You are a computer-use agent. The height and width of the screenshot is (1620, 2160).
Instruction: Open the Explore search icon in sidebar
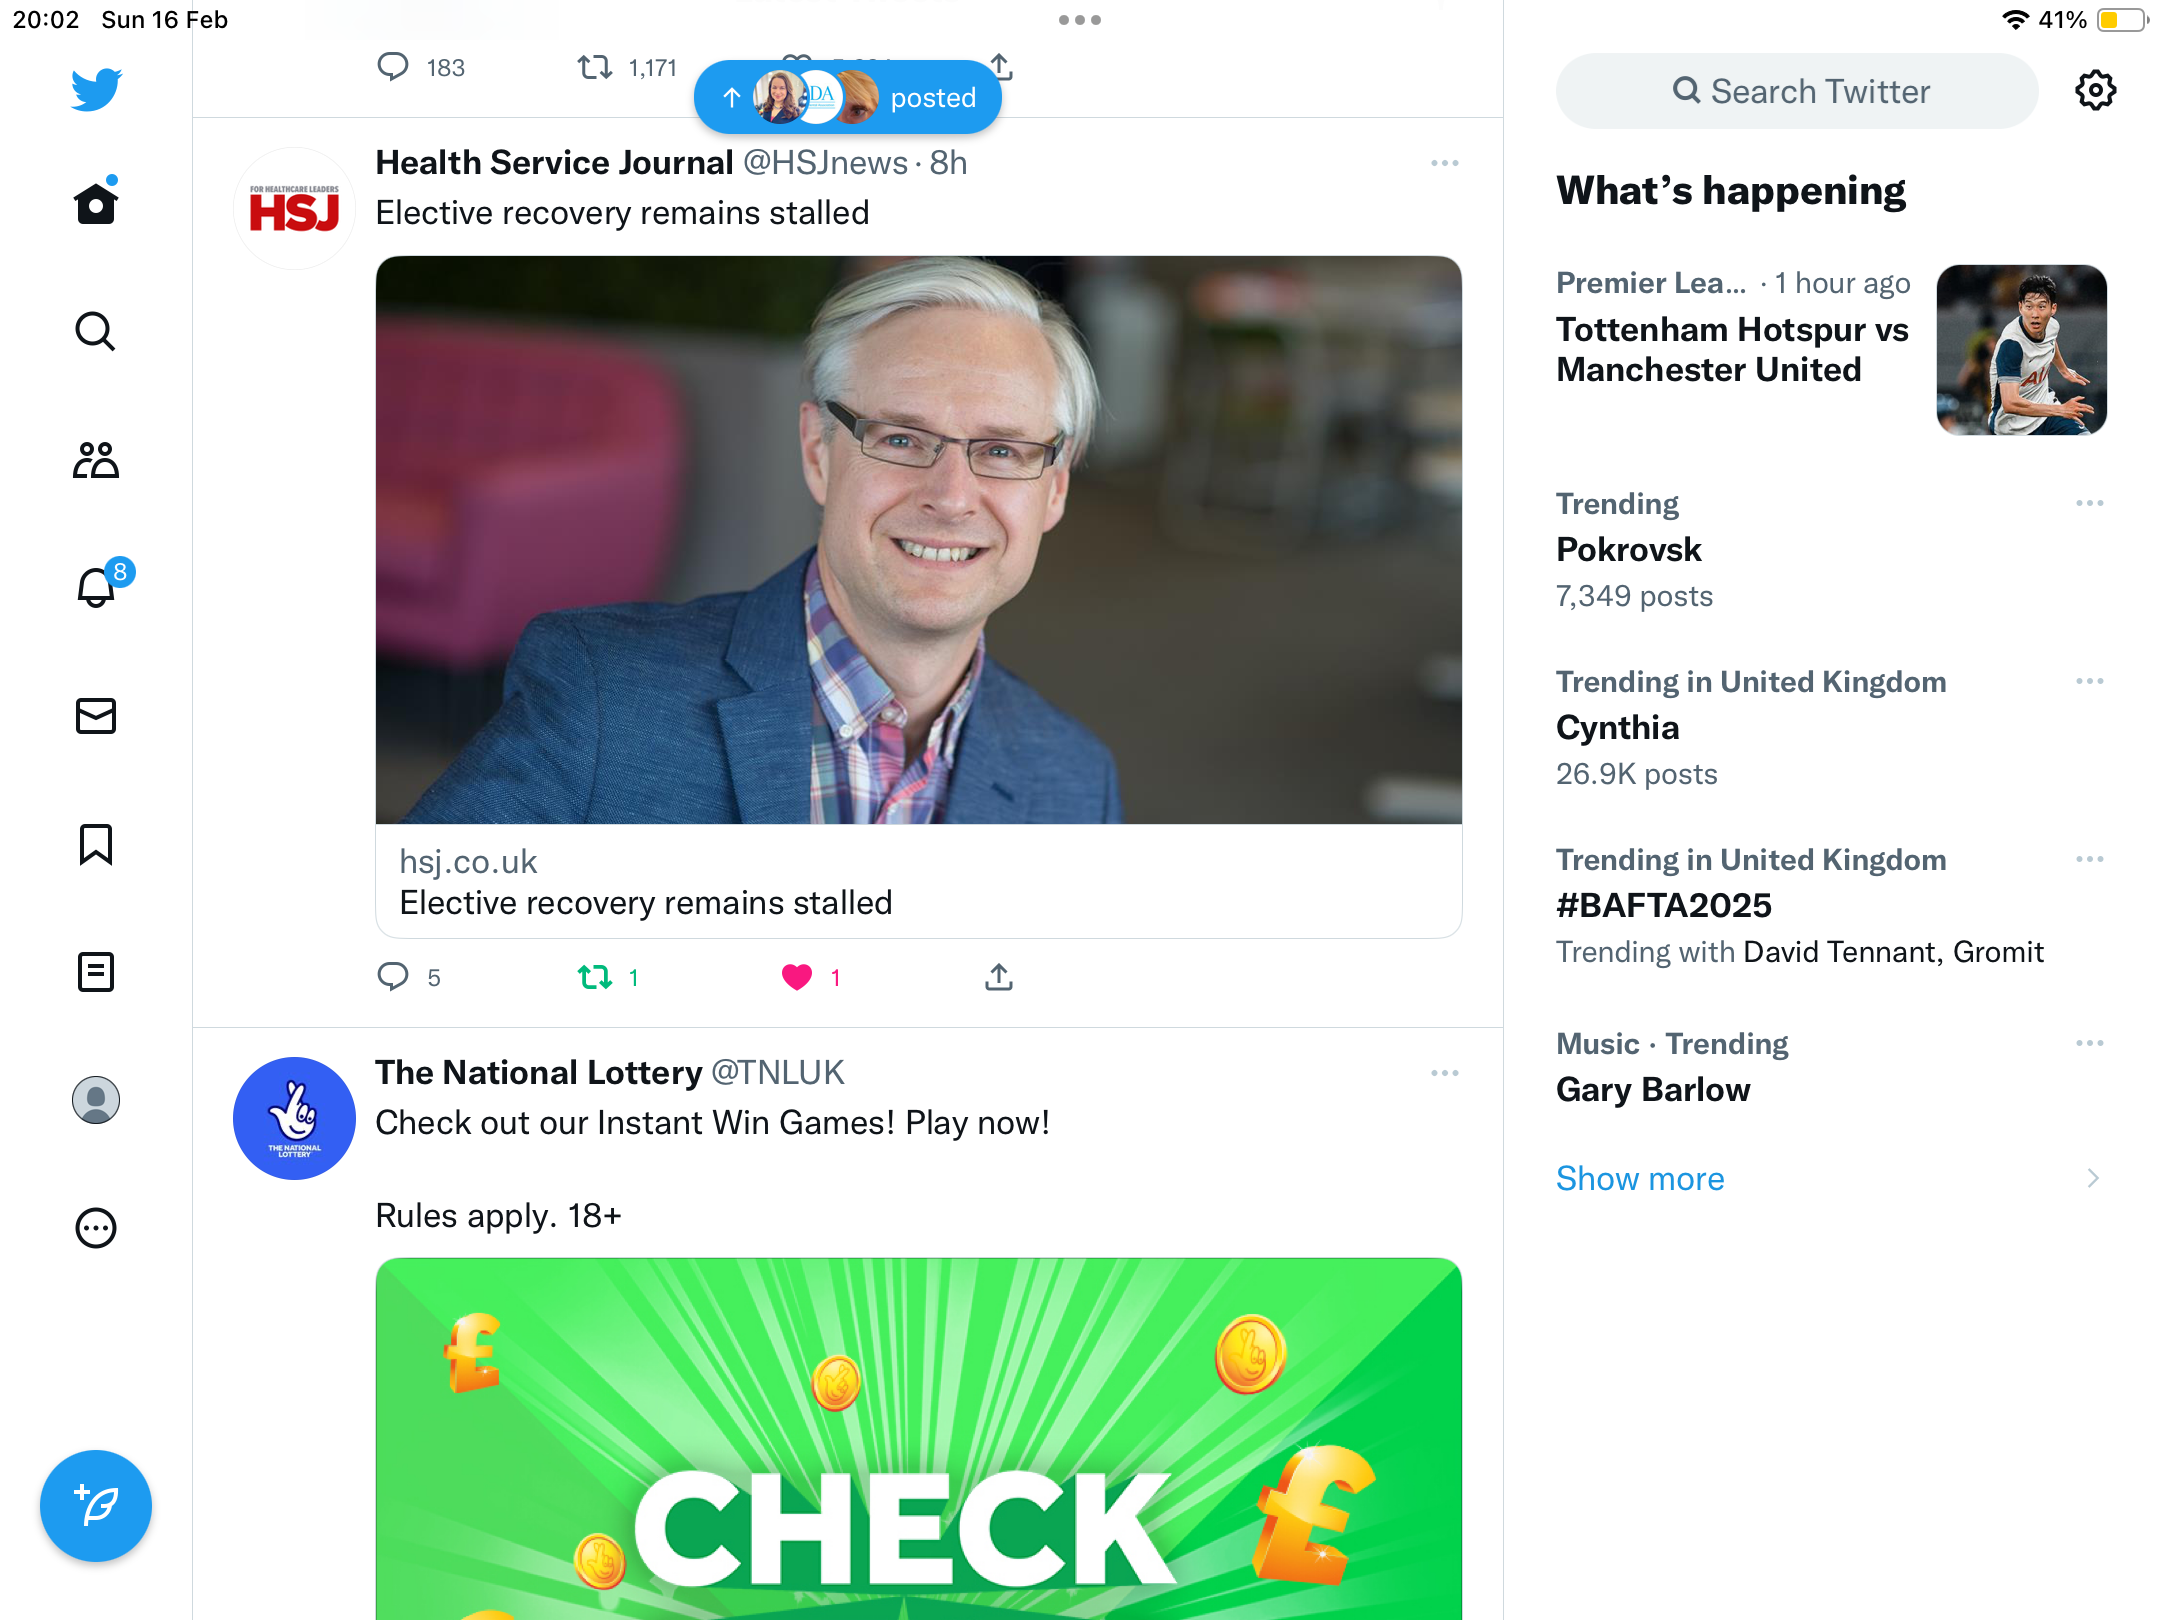click(x=96, y=331)
